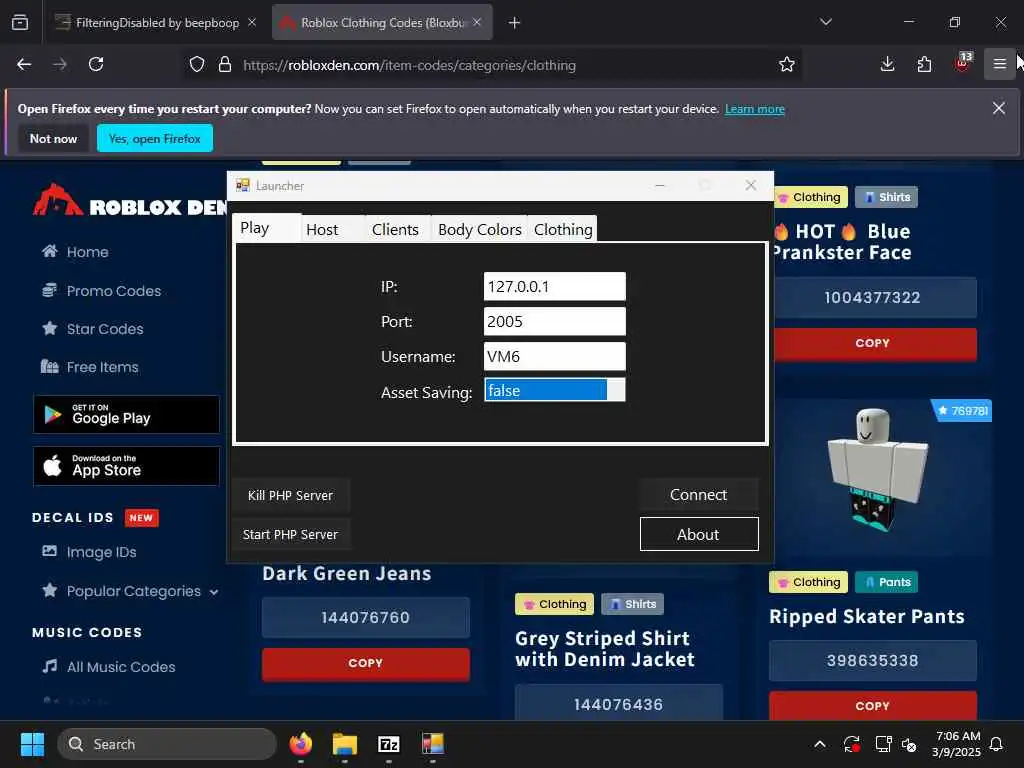Open a new Firefox tab
The image size is (1024, 768).
point(515,23)
